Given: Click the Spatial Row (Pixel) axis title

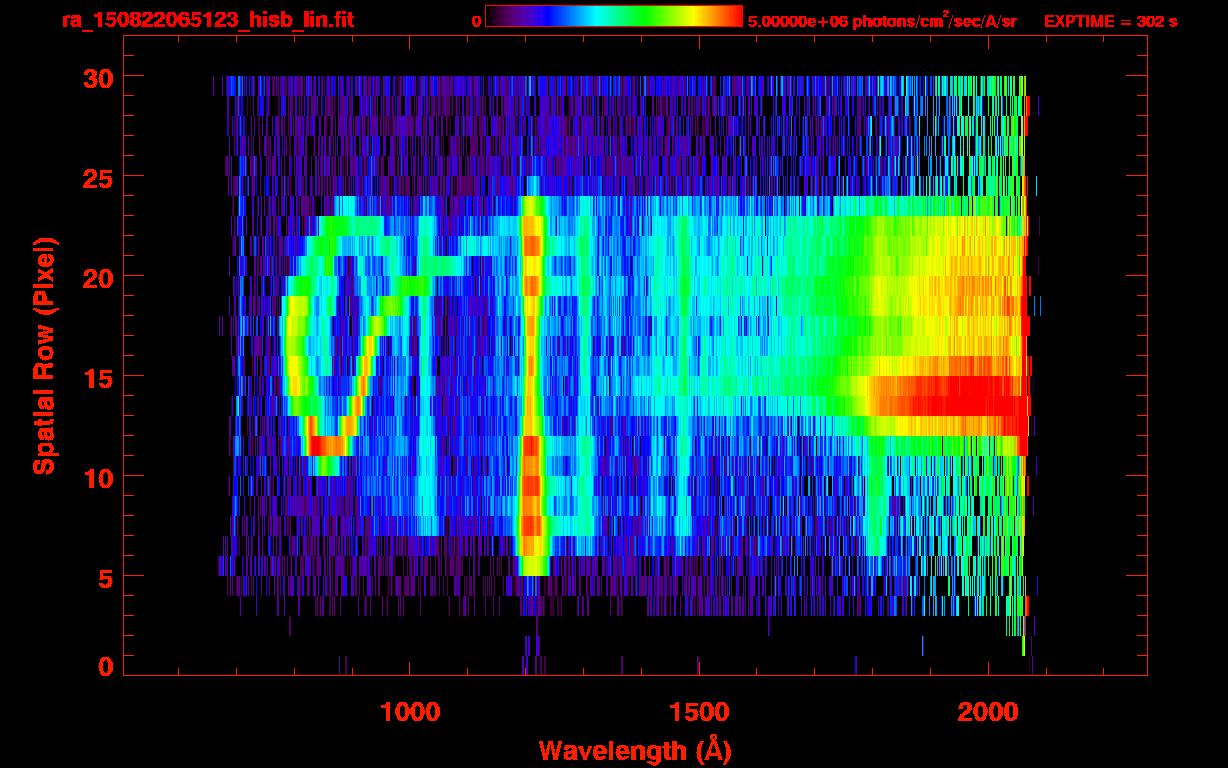Looking at the screenshot, I should 45,356.
